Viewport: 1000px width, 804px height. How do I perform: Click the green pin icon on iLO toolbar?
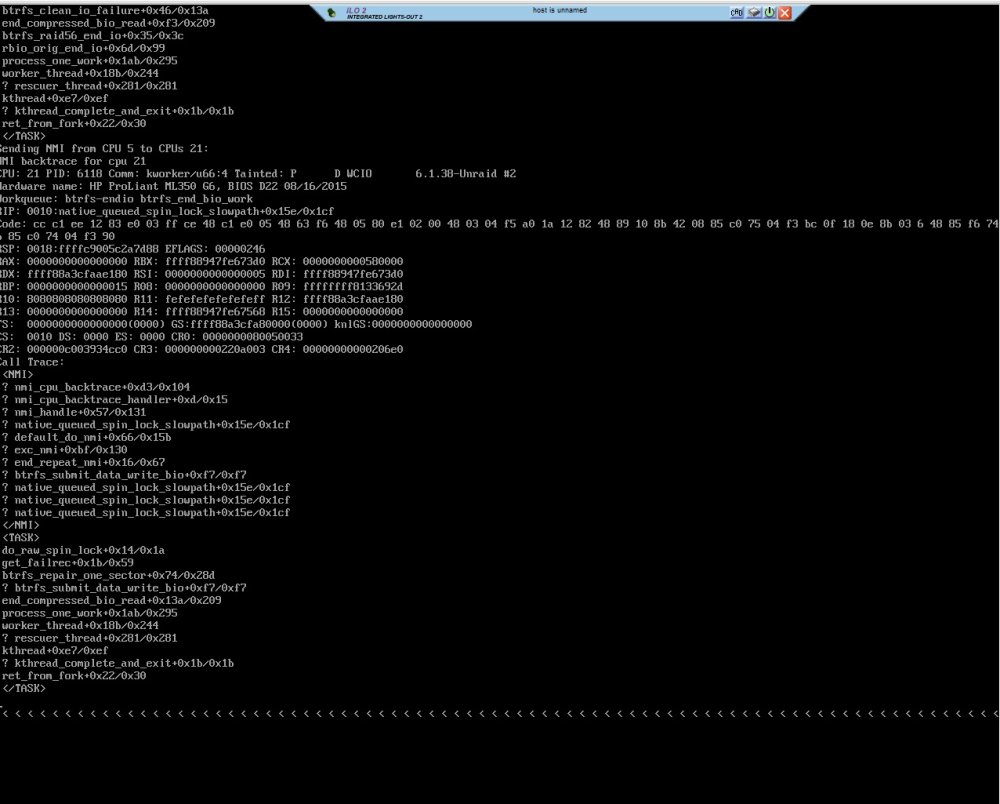[331, 13]
